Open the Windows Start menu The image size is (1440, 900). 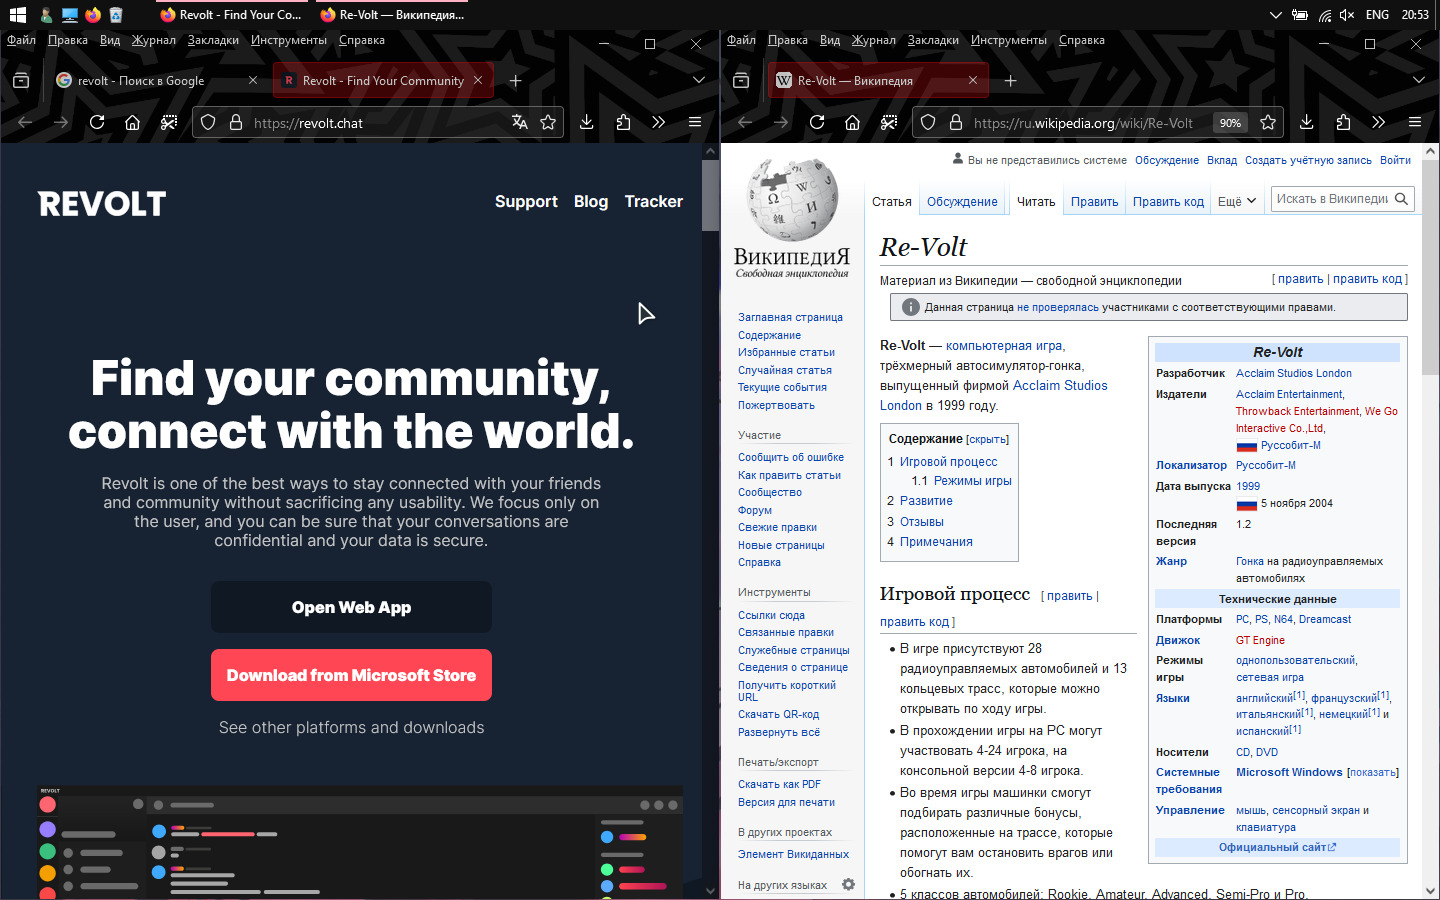point(17,15)
